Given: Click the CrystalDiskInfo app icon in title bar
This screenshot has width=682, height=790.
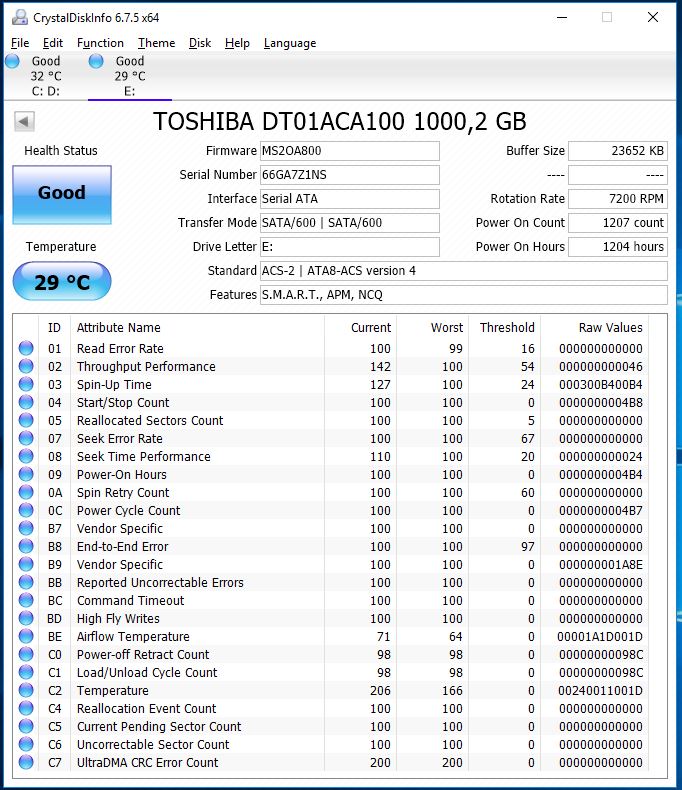Looking at the screenshot, I should click(x=20, y=17).
